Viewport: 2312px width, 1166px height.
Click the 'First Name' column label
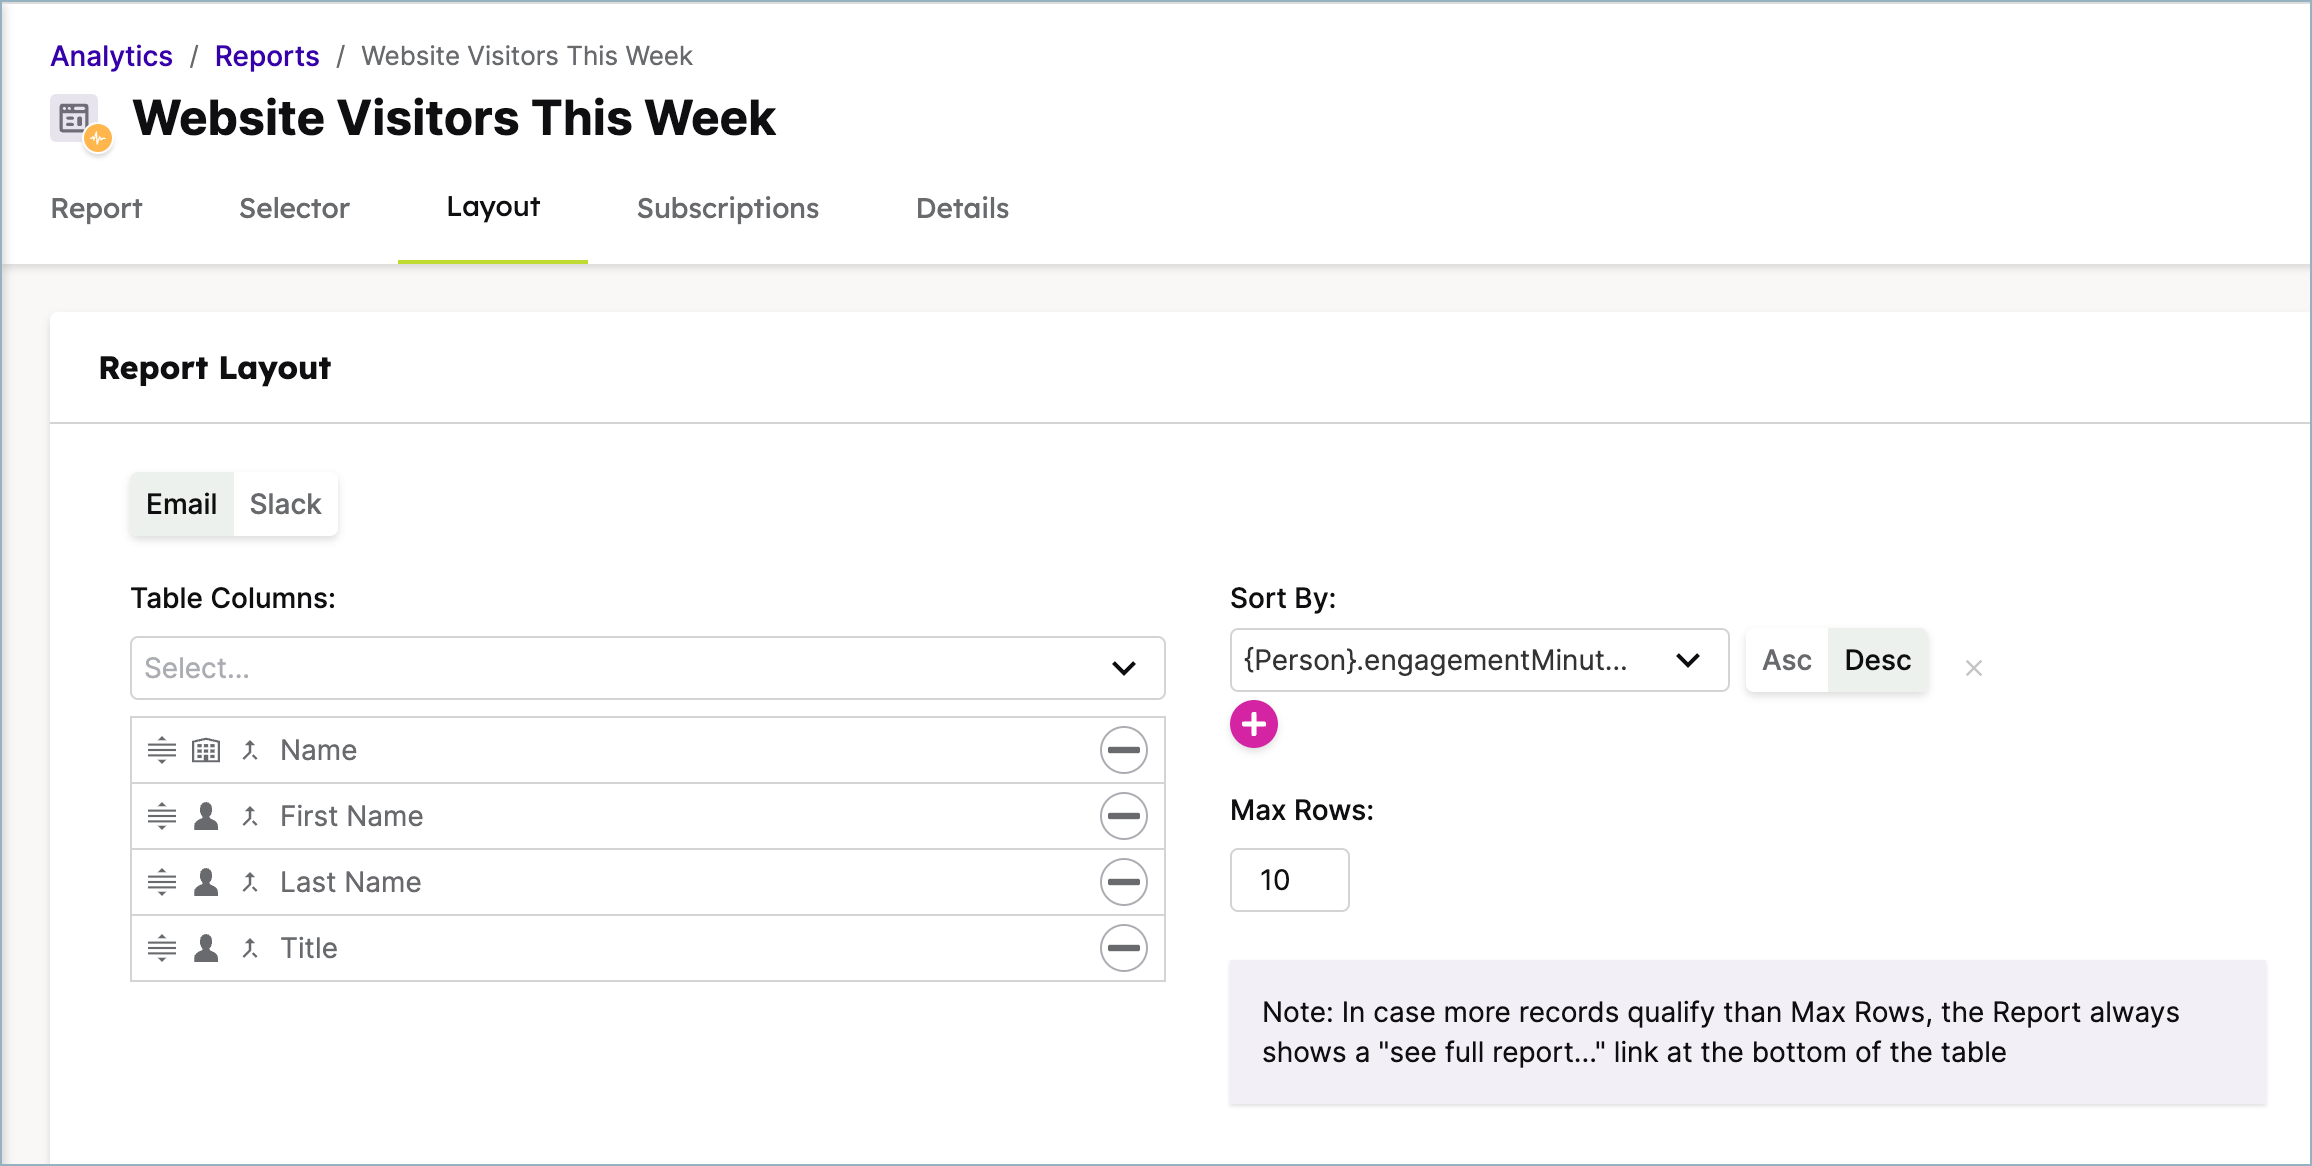(352, 816)
